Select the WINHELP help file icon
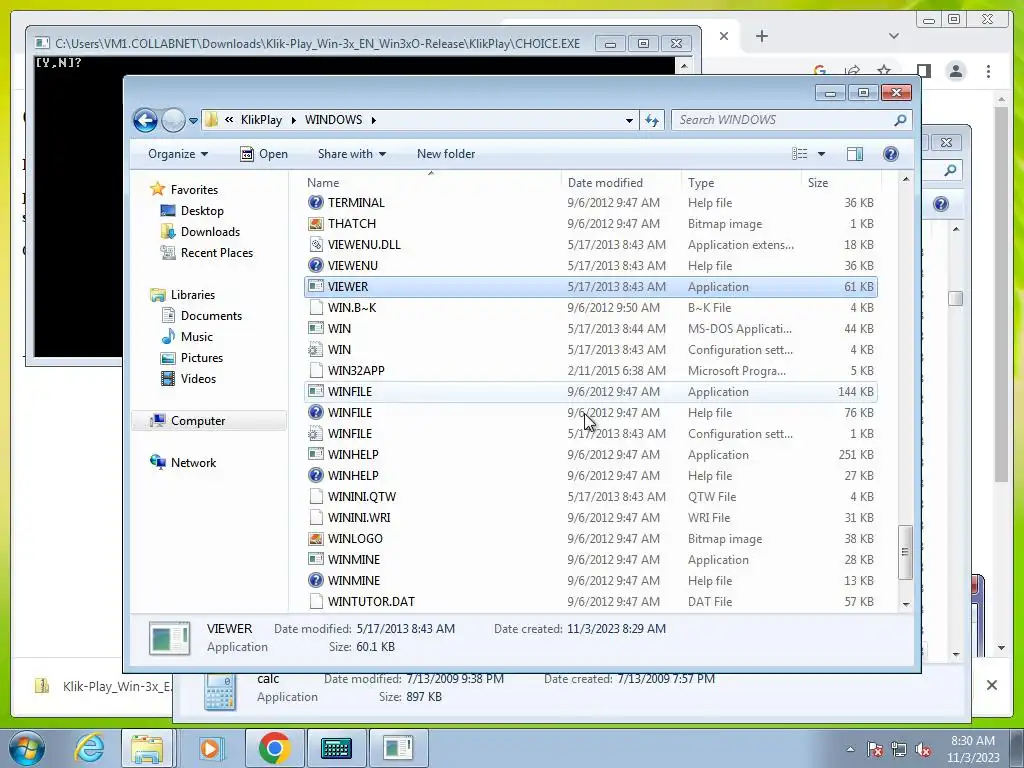 pos(315,475)
